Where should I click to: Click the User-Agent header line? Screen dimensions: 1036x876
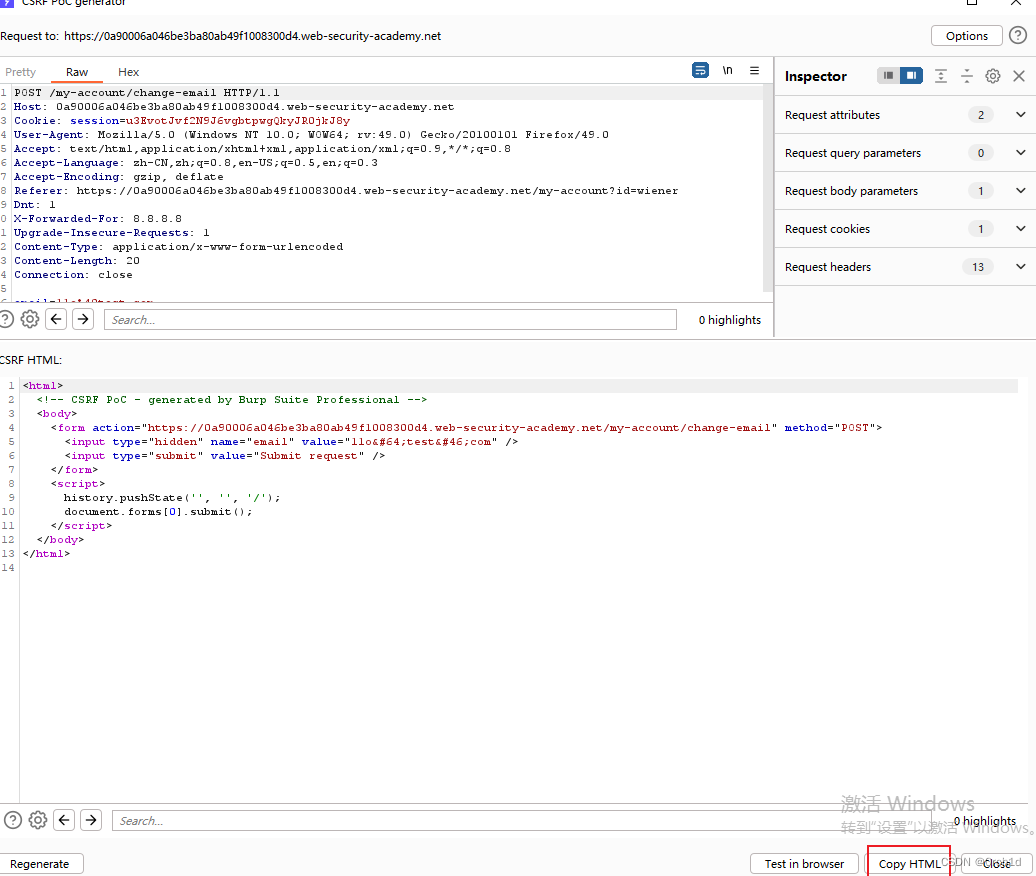[311, 134]
